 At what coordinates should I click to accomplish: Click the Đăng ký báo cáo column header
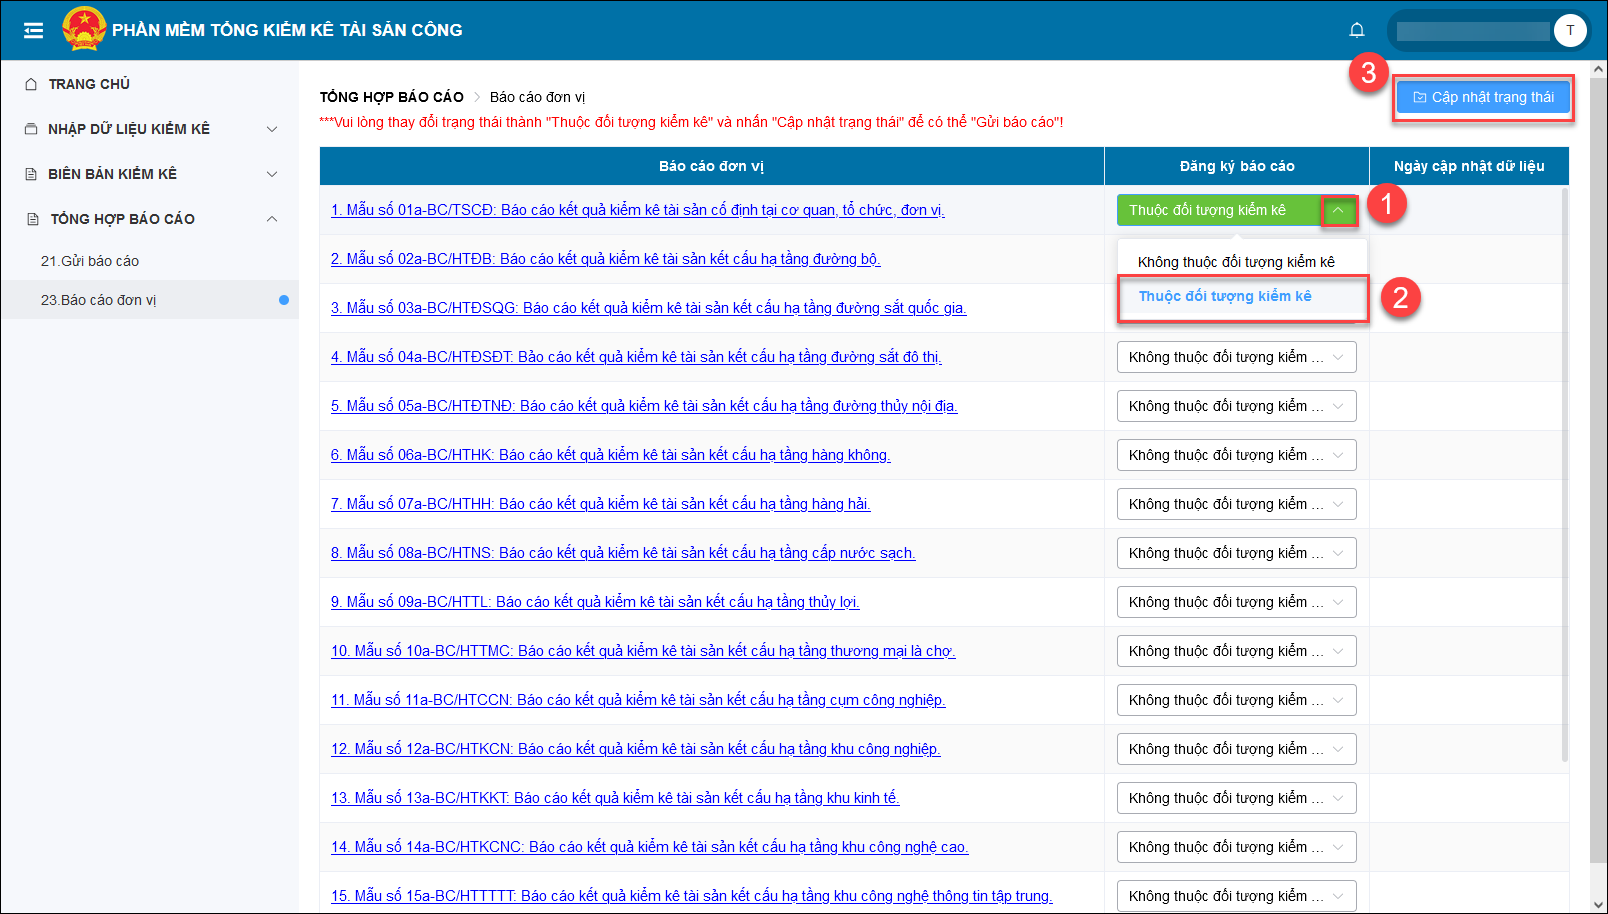coord(1237,166)
